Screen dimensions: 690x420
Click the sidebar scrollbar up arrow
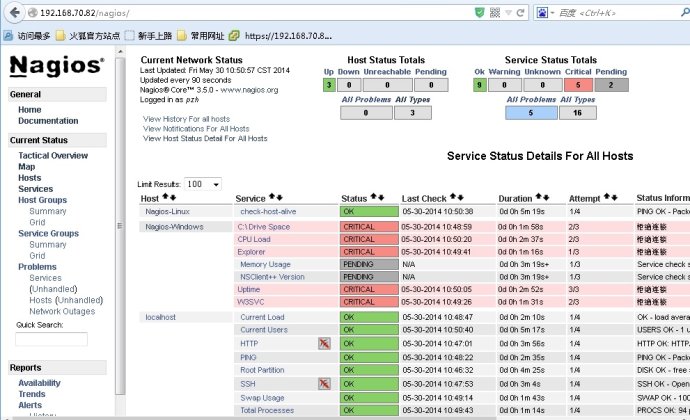point(120,52)
